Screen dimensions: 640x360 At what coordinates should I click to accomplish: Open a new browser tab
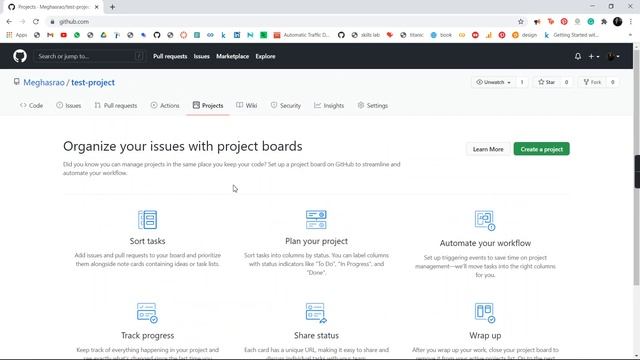[x=112, y=7]
